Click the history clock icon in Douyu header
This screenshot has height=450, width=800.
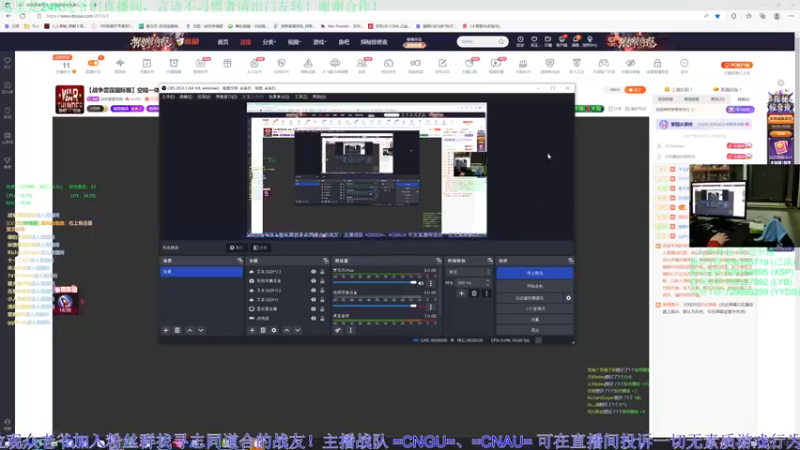pyautogui.click(x=520, y=39)
